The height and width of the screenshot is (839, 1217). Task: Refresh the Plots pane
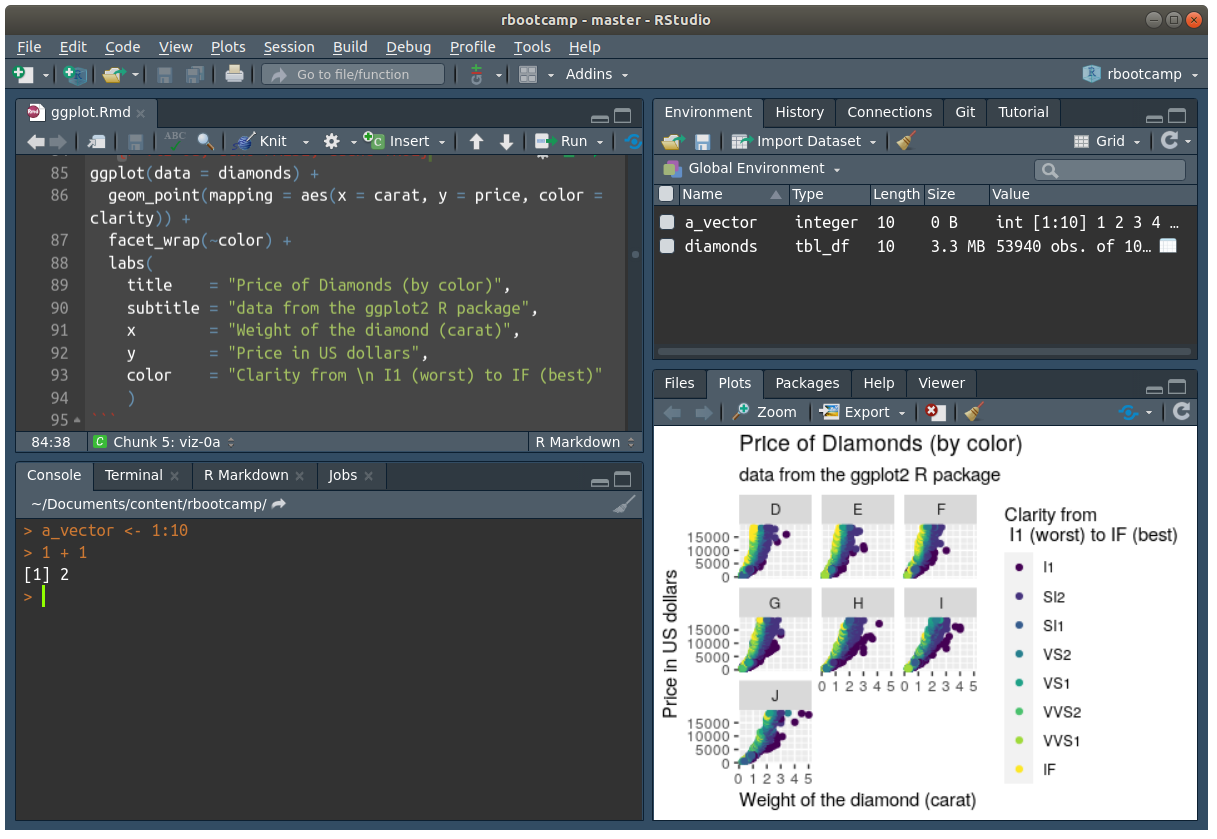pos(1181,412)
